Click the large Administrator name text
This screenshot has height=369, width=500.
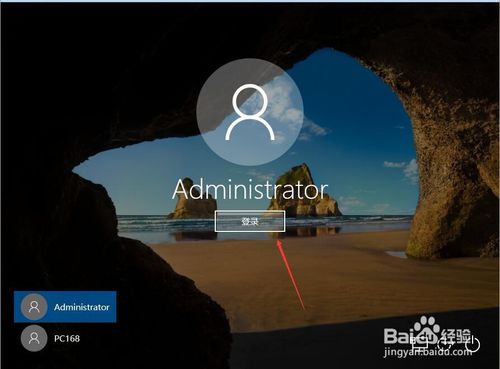(250, 189)
